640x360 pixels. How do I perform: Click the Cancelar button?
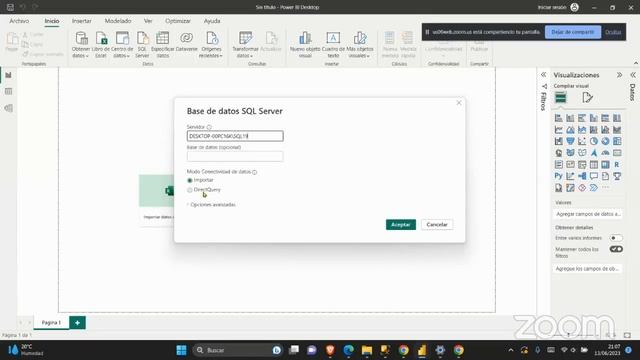coord(437,224)
